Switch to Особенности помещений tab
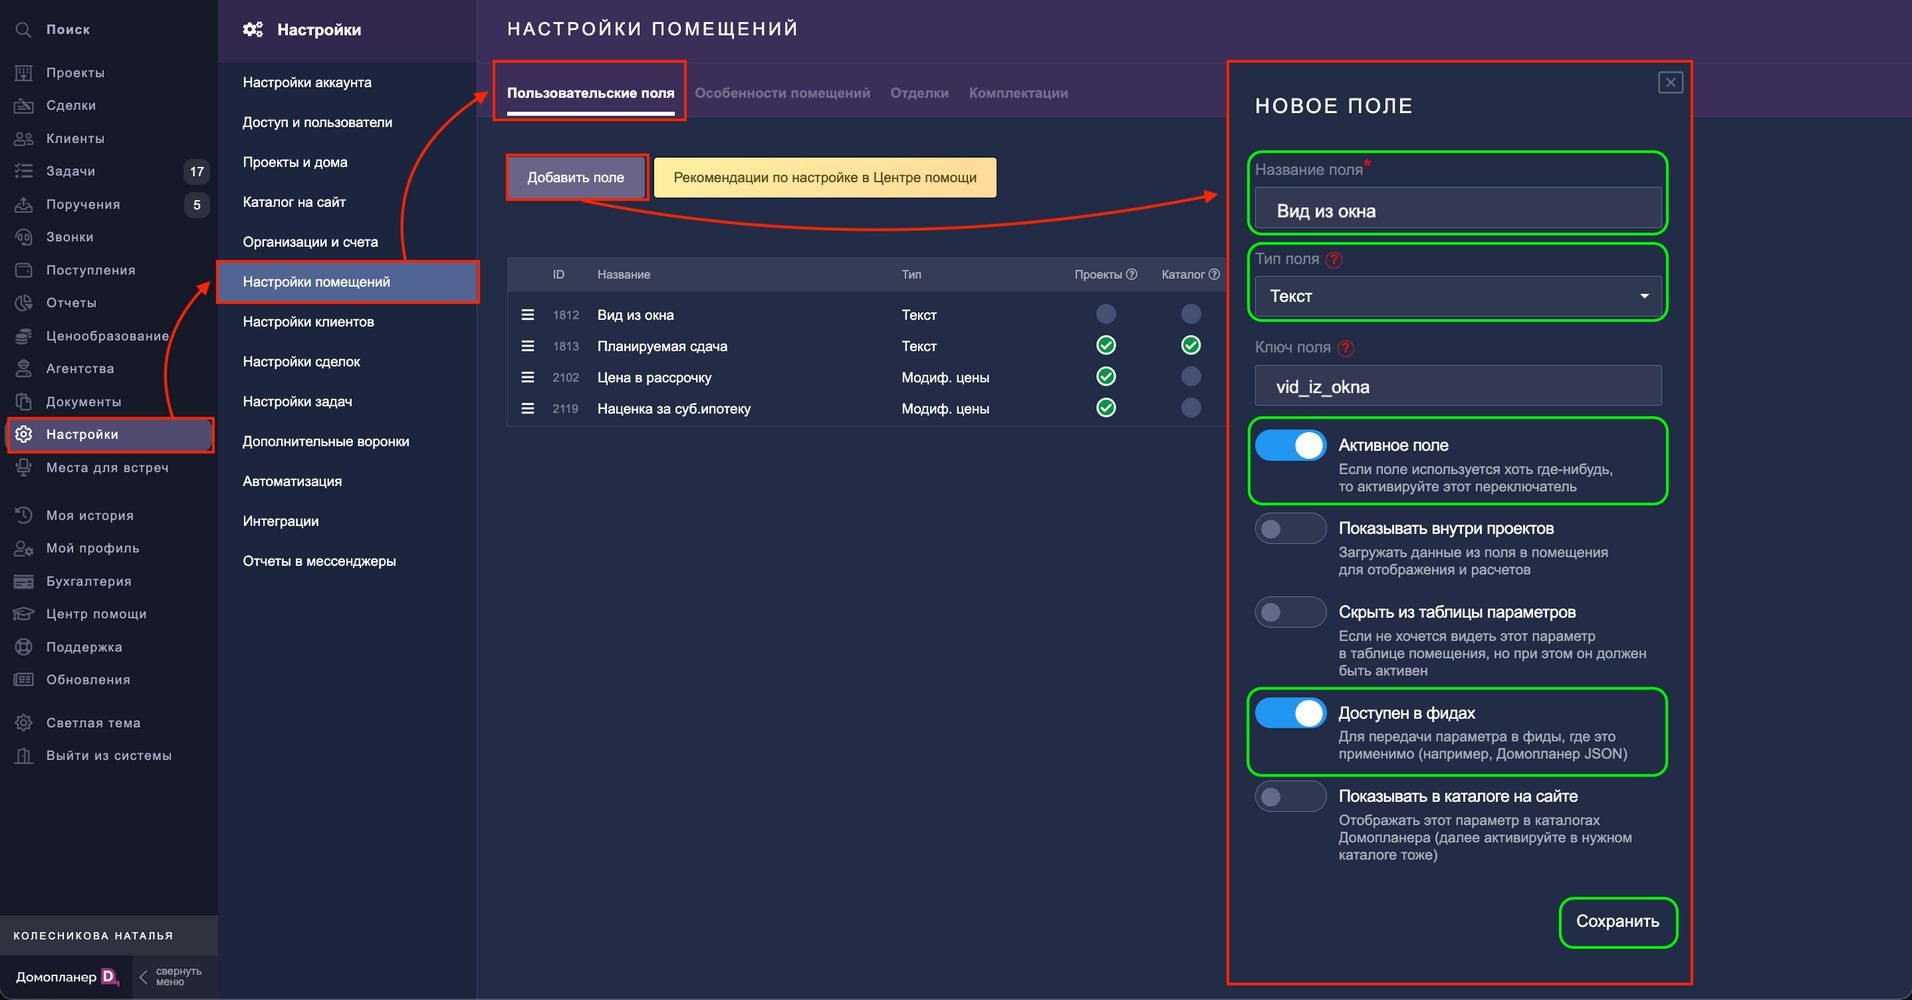1912x1000 pixels. point(782,93)
